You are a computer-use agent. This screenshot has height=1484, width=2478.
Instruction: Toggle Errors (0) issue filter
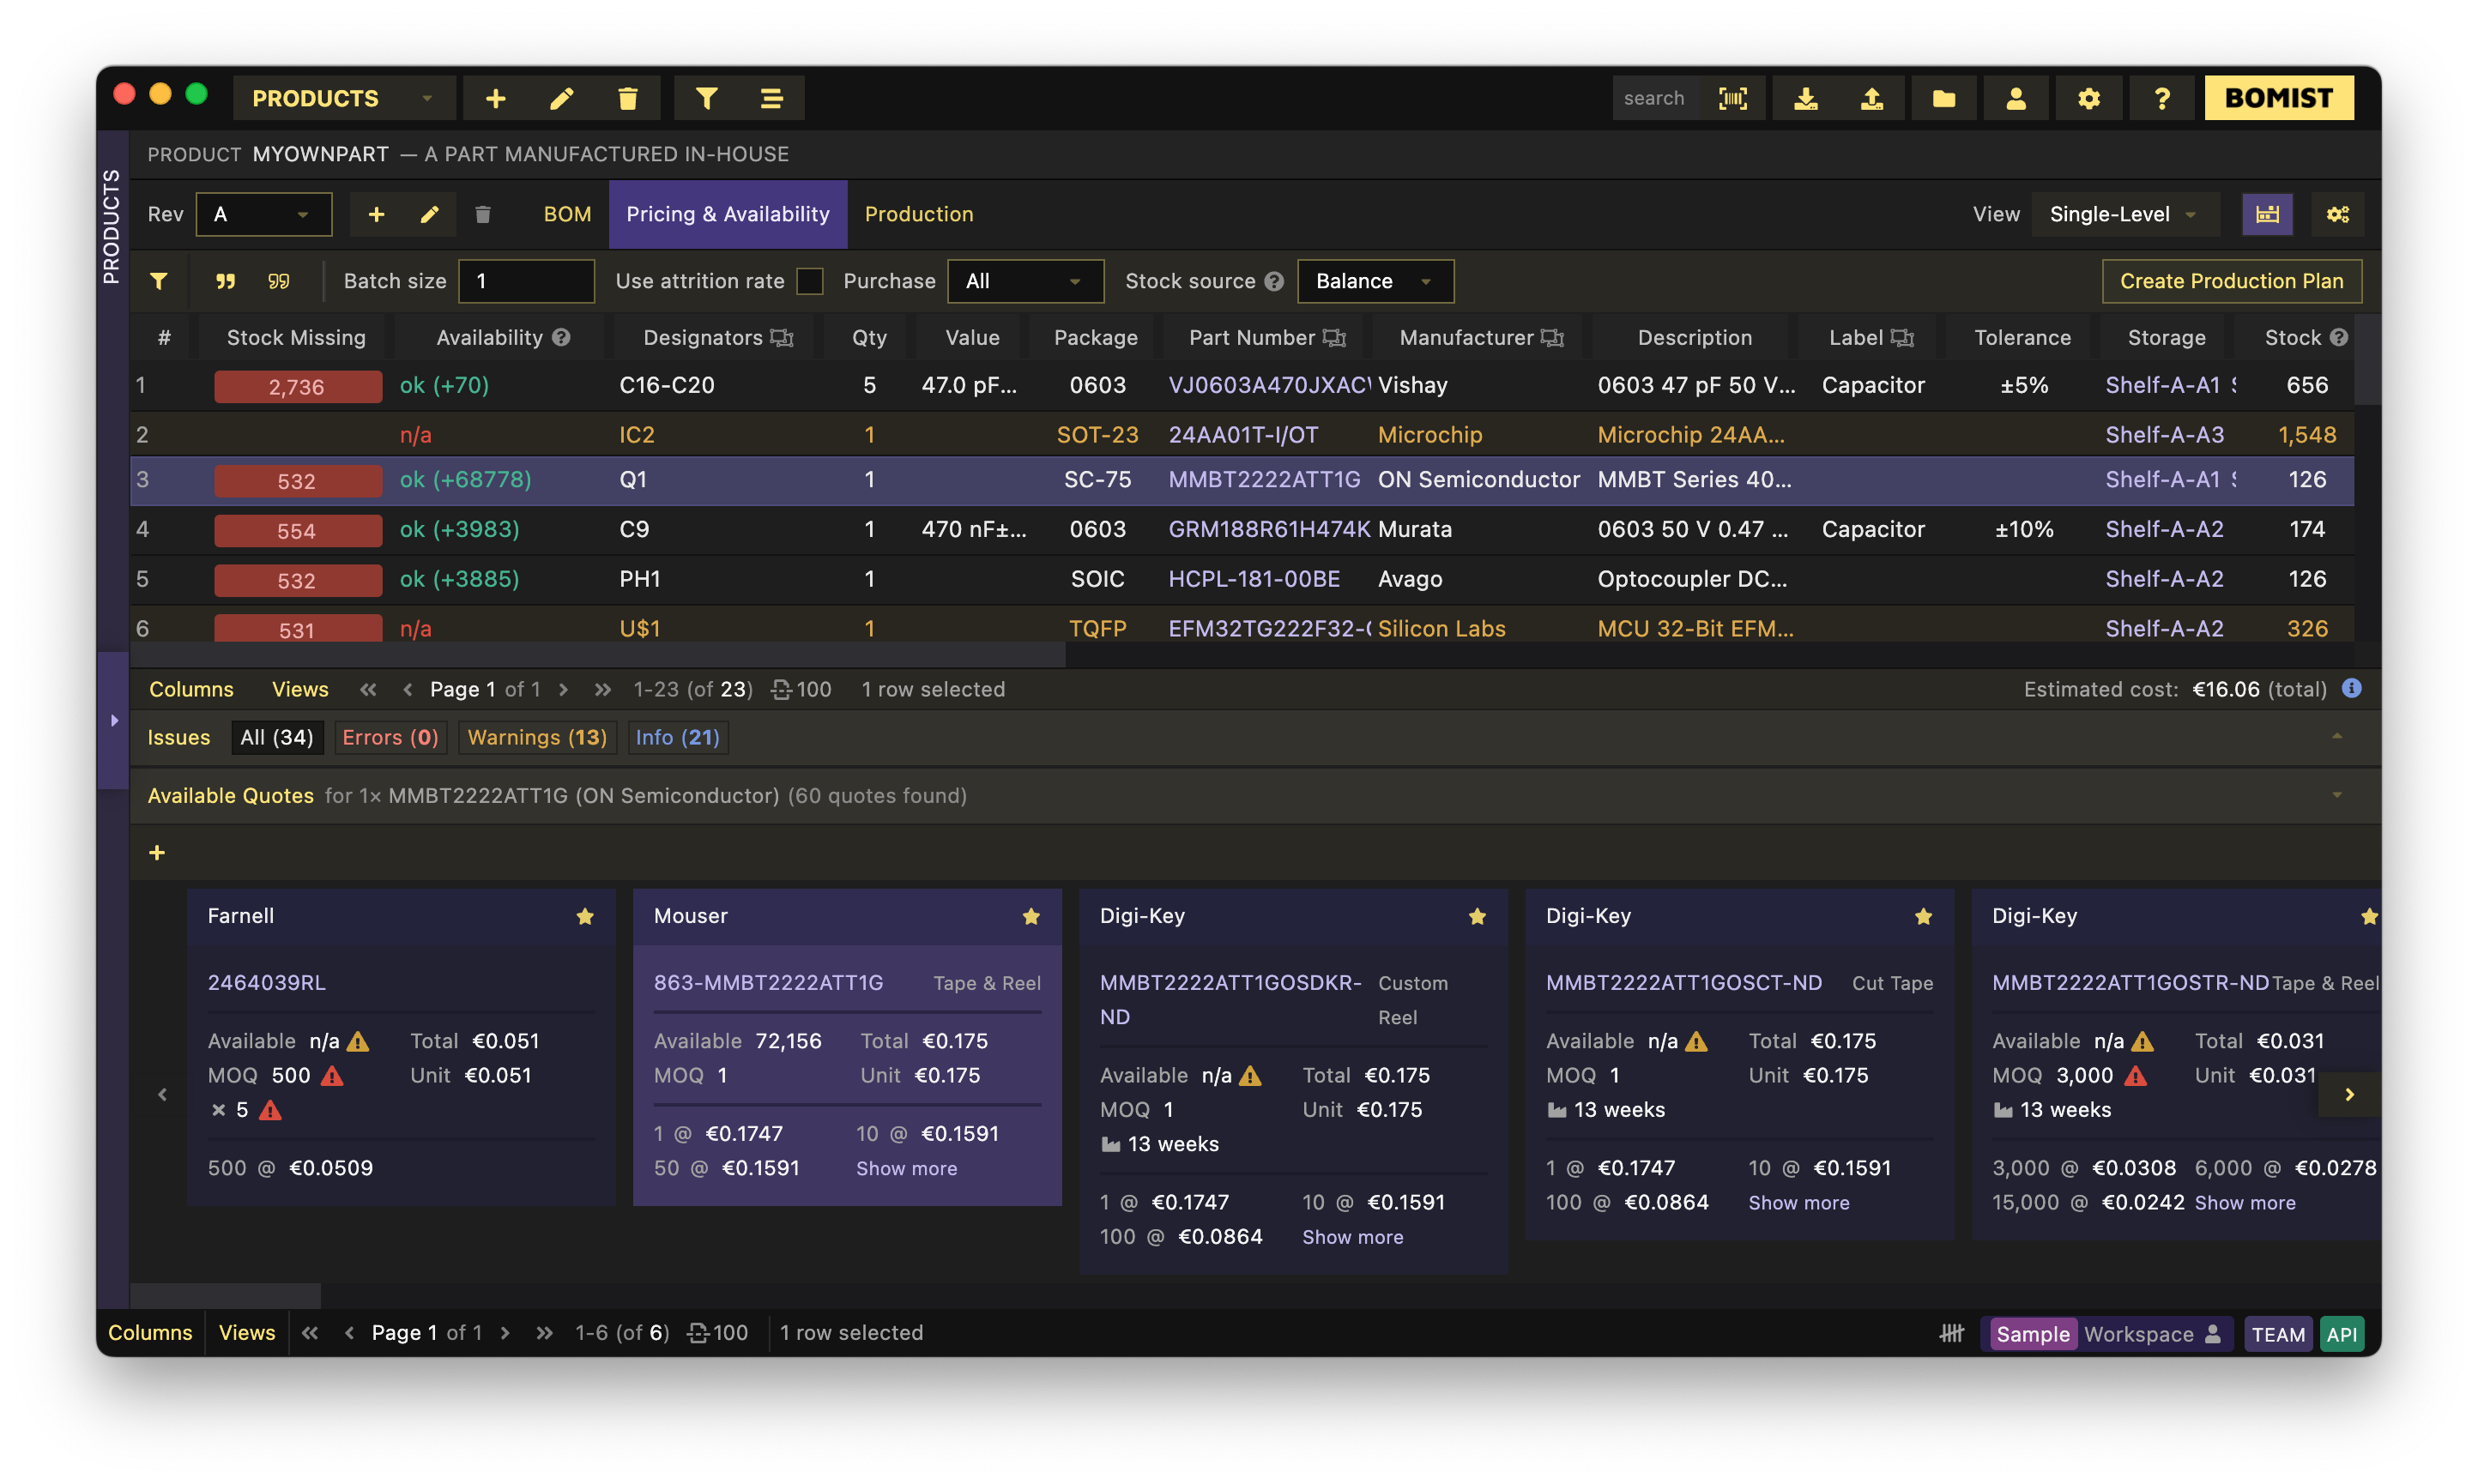(390, 737)
